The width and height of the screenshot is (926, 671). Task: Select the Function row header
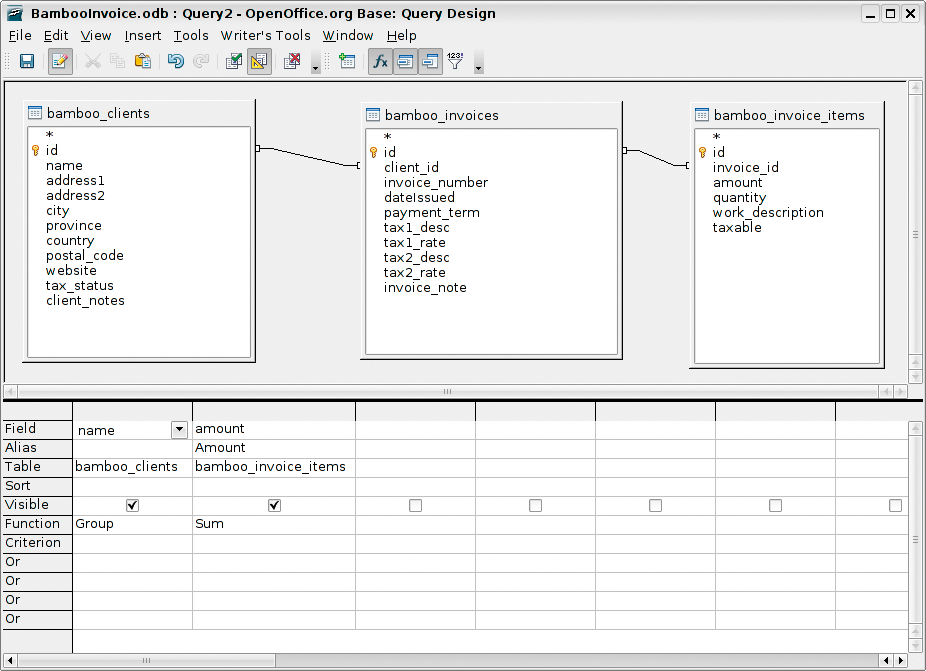coord(37,524)
